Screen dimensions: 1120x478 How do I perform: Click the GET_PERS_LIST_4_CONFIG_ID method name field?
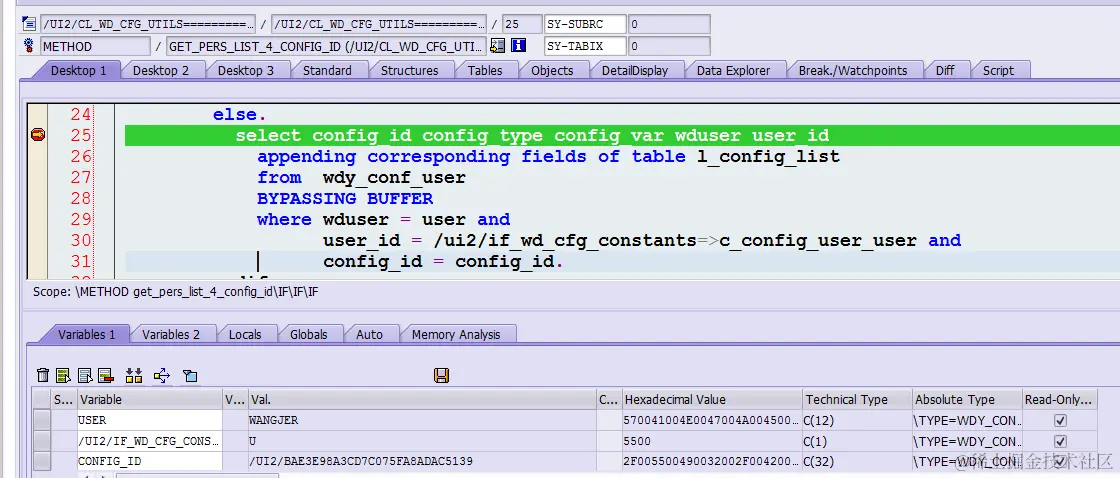click(x=326, y=46)
